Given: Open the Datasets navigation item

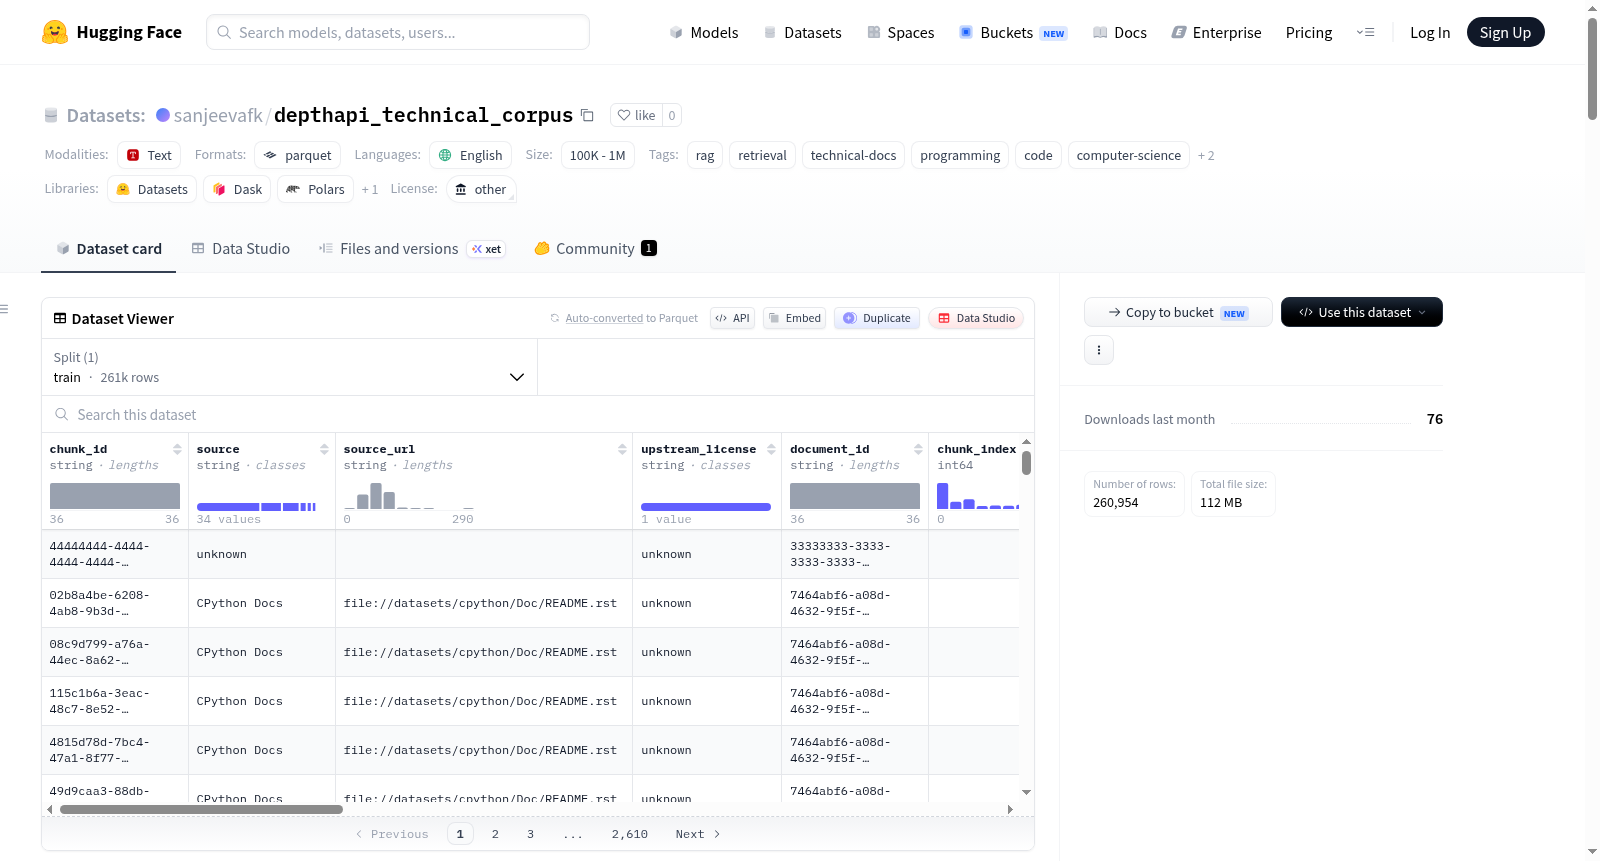Looking at the screenshot, I should click(803, 32).
